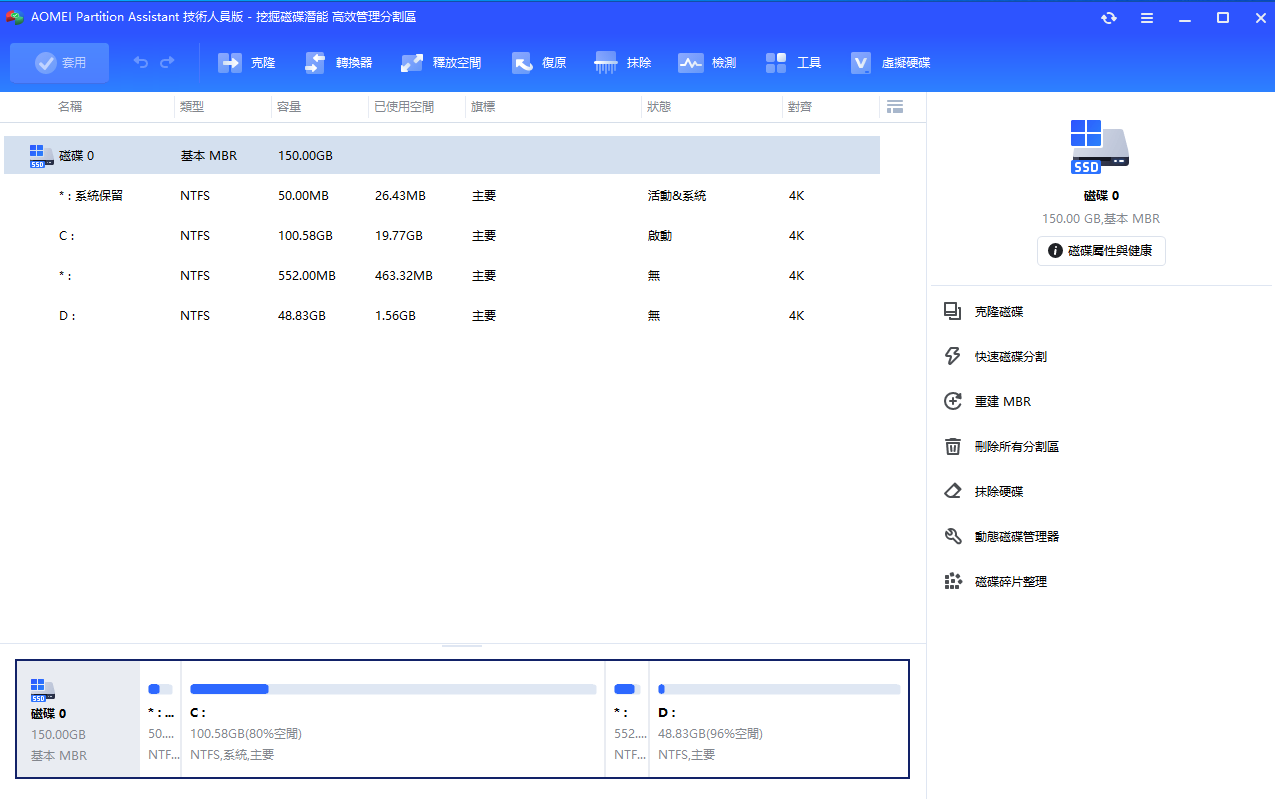
Task: Open the 克隆 (Clone) toolbar tool
Action: click(x=246, y=63)
